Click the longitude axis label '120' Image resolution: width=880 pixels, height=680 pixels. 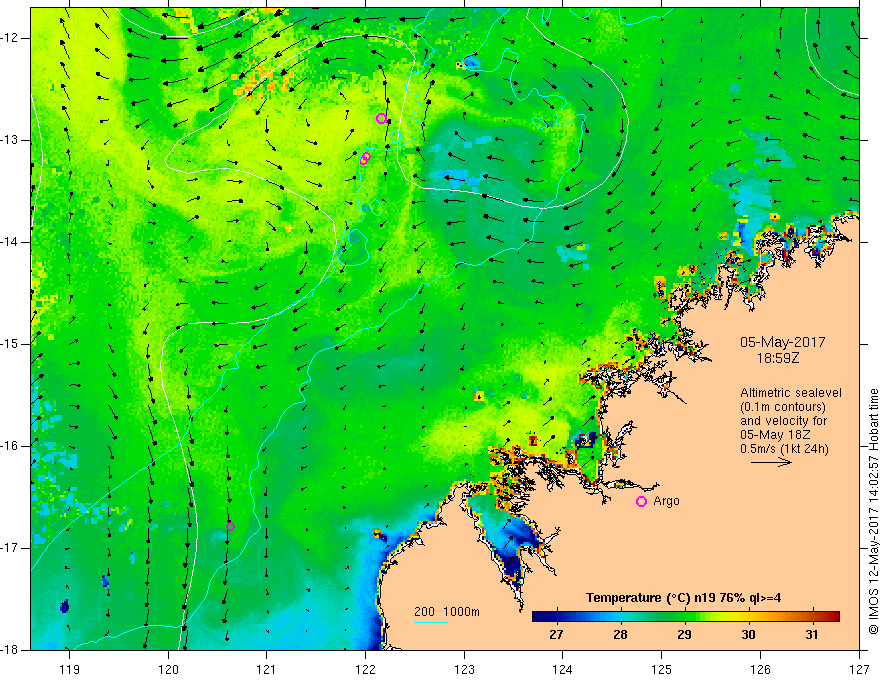pyautogui.click(x=168, y=669)
